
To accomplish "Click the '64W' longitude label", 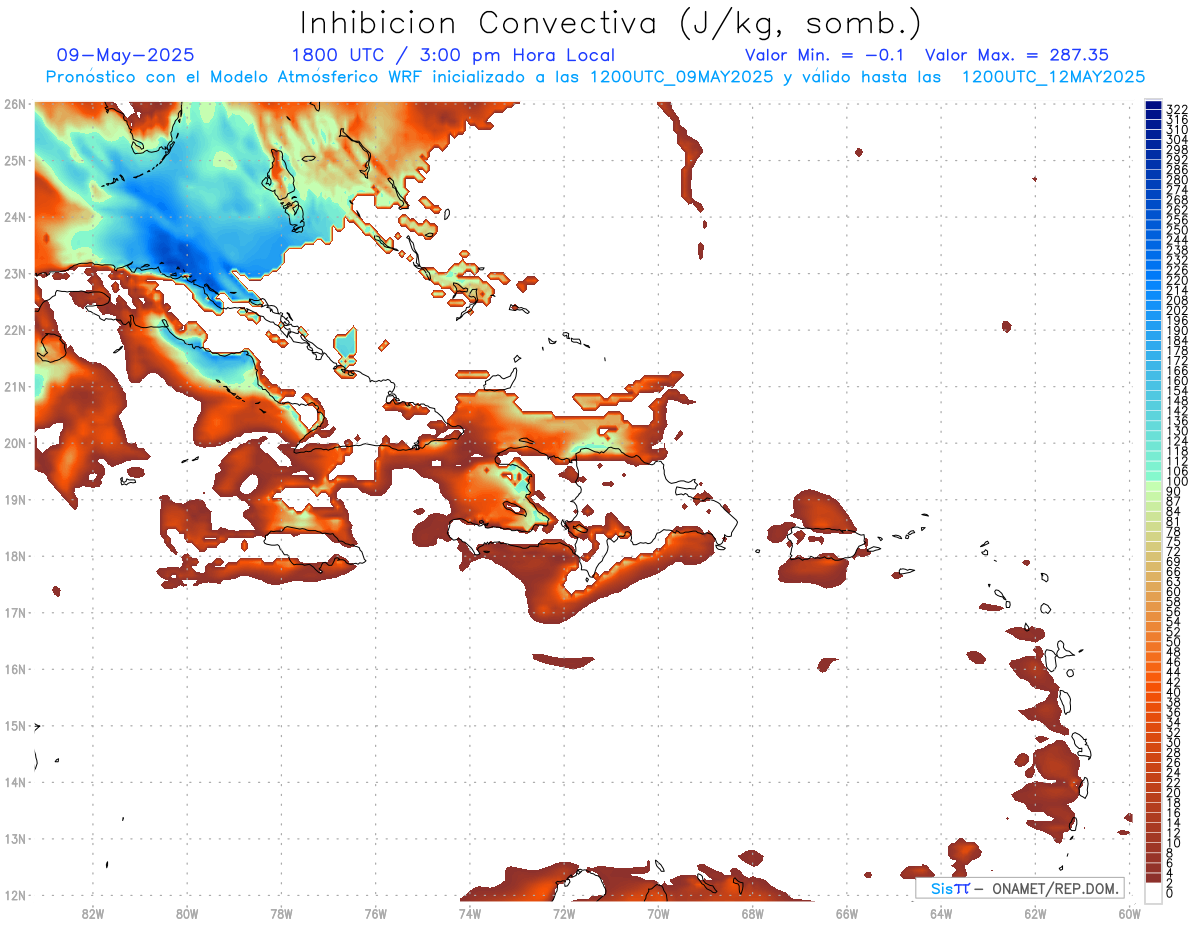I will (941, 913).
